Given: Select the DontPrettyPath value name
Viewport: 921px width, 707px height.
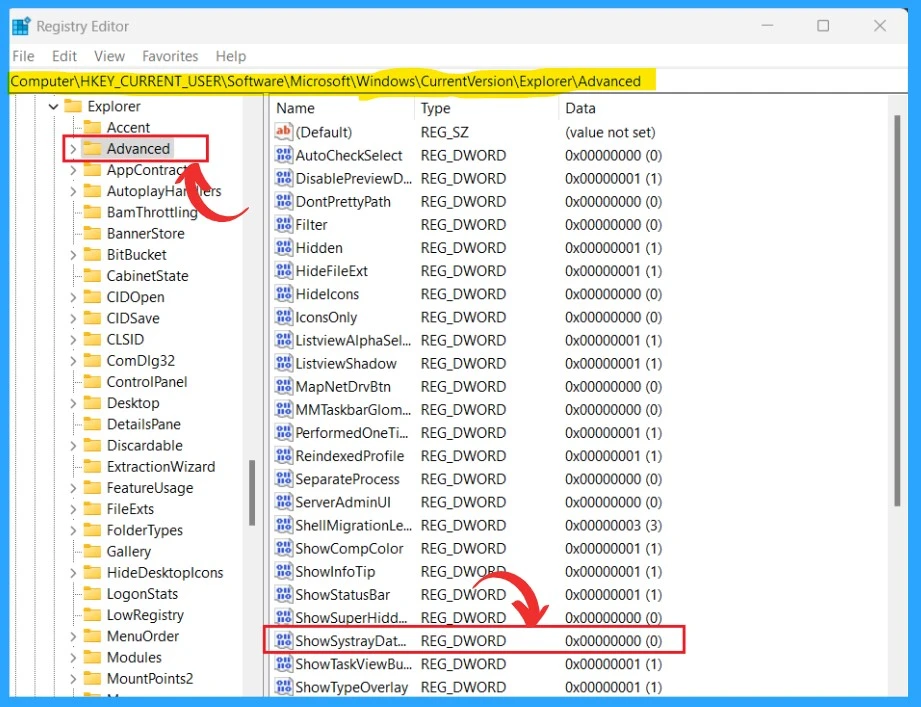Looking at the screenshot, I should click(343, 201).
